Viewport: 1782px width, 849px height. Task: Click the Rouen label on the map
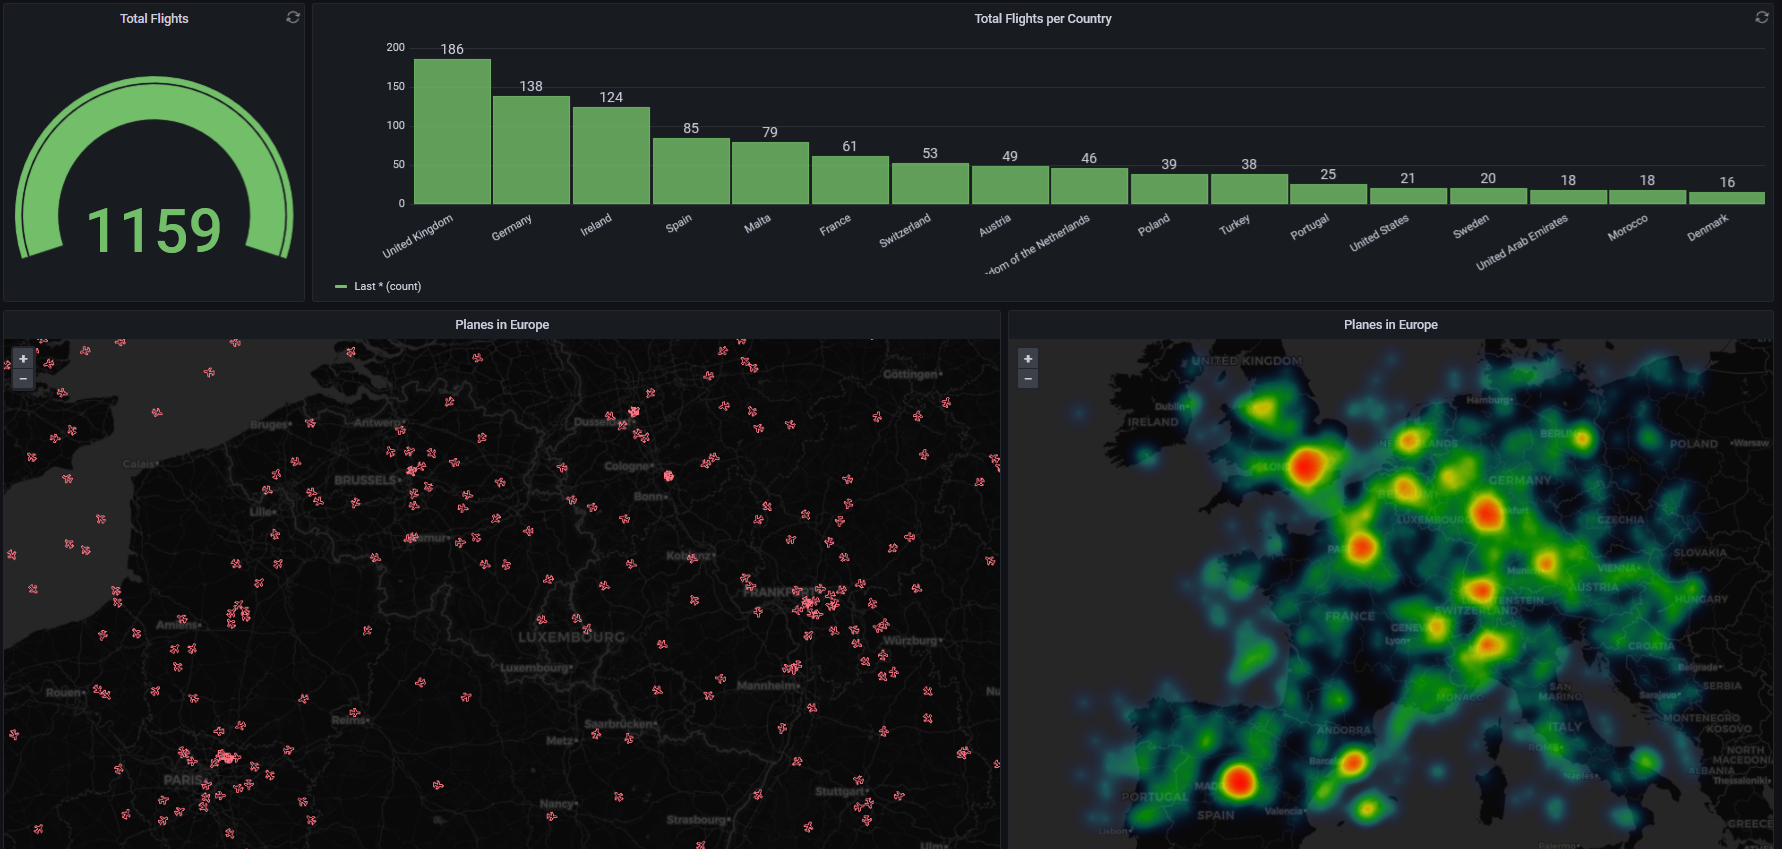[64, 692]
